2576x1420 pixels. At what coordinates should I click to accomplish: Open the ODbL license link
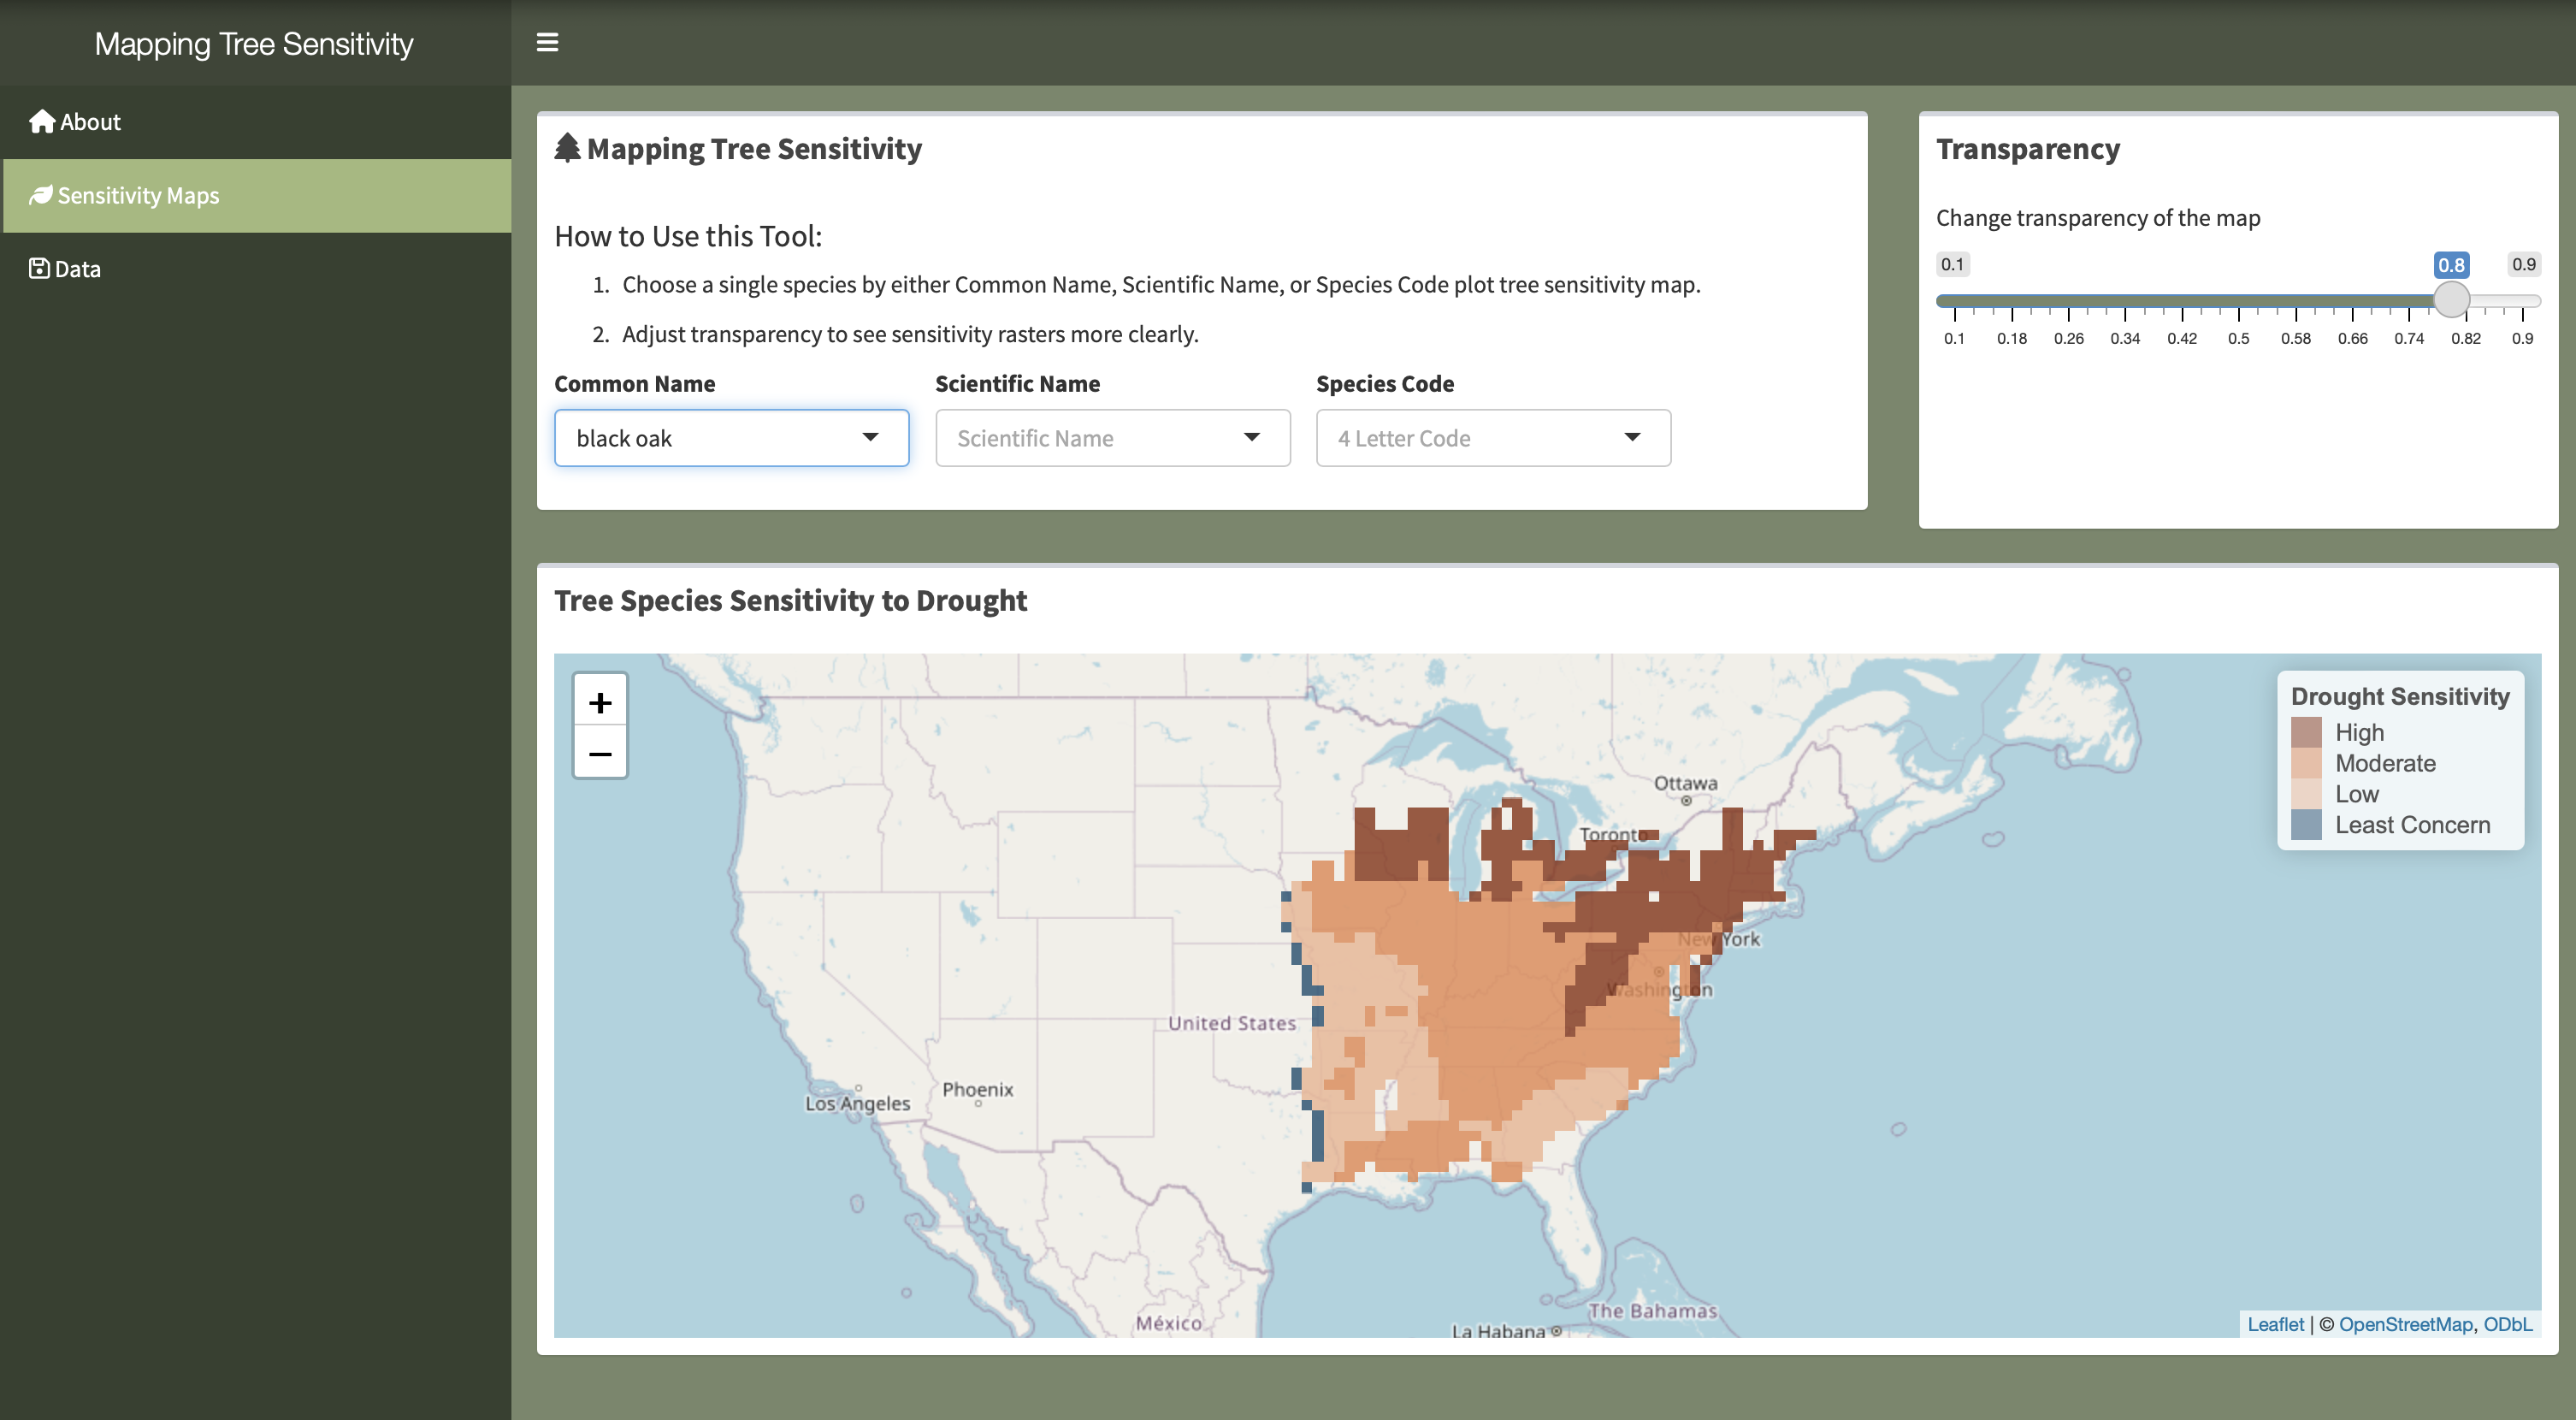[2508, 1324]
